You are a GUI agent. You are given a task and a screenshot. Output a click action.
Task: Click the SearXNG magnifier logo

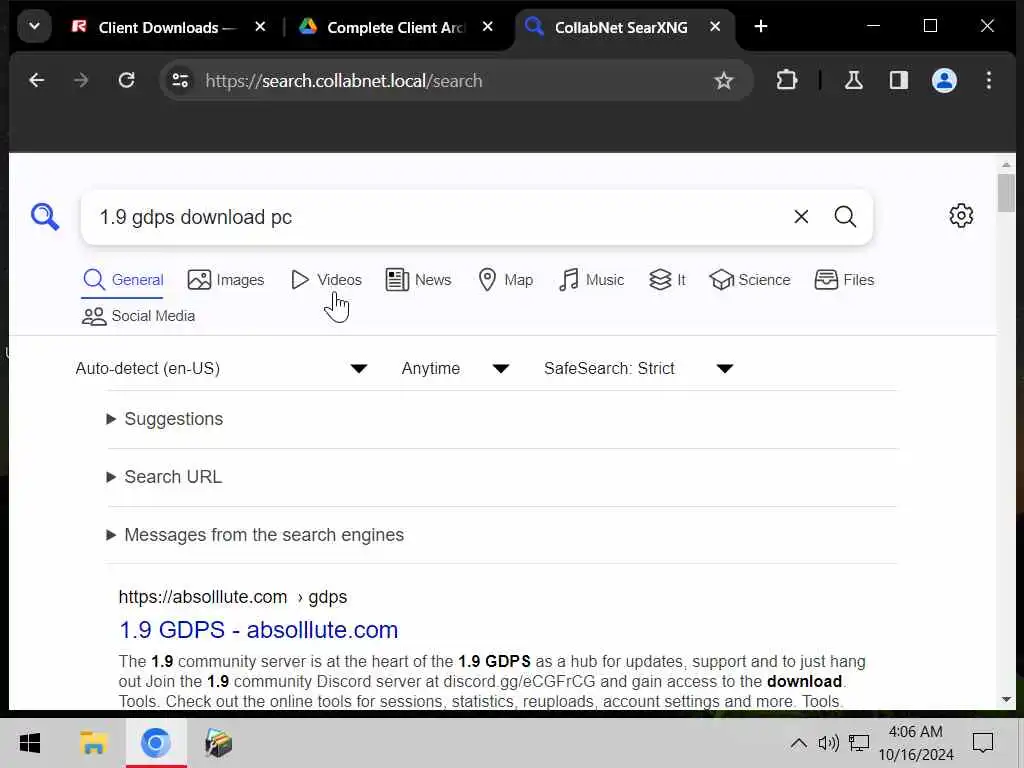click(45, 217)
